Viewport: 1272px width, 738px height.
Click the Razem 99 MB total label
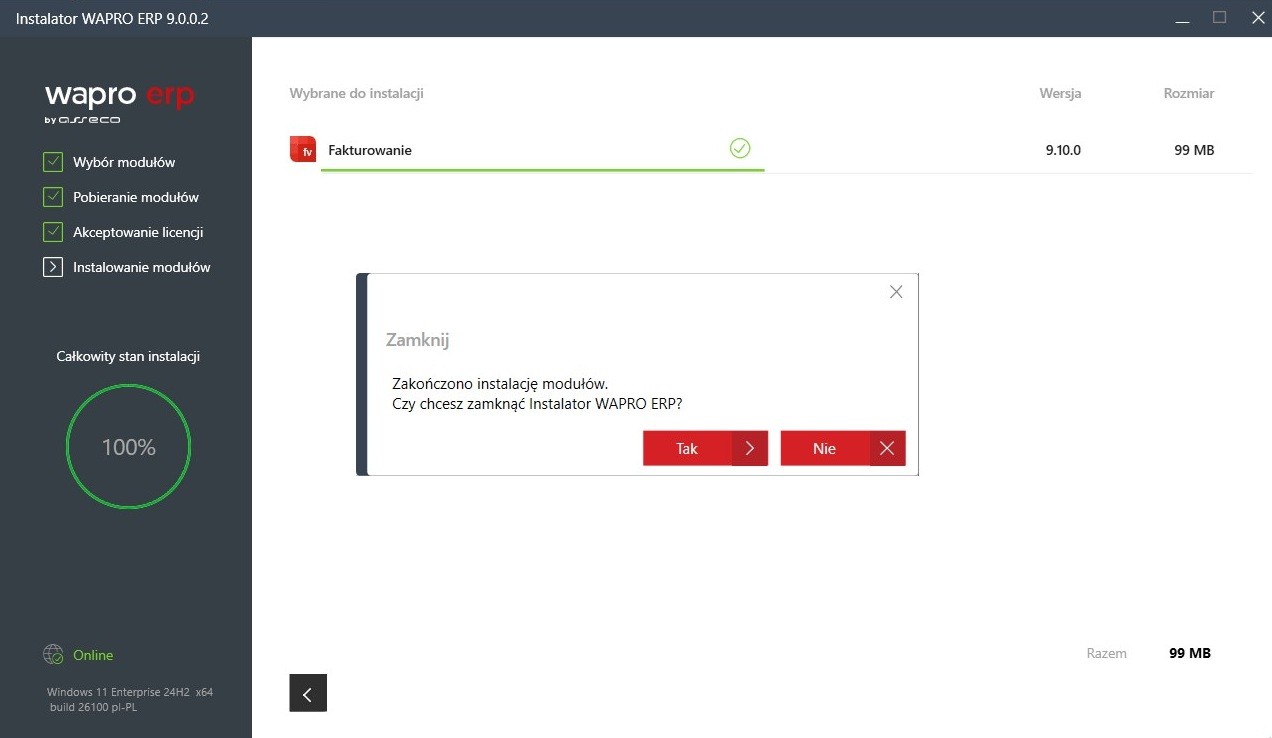[1150, 653]
